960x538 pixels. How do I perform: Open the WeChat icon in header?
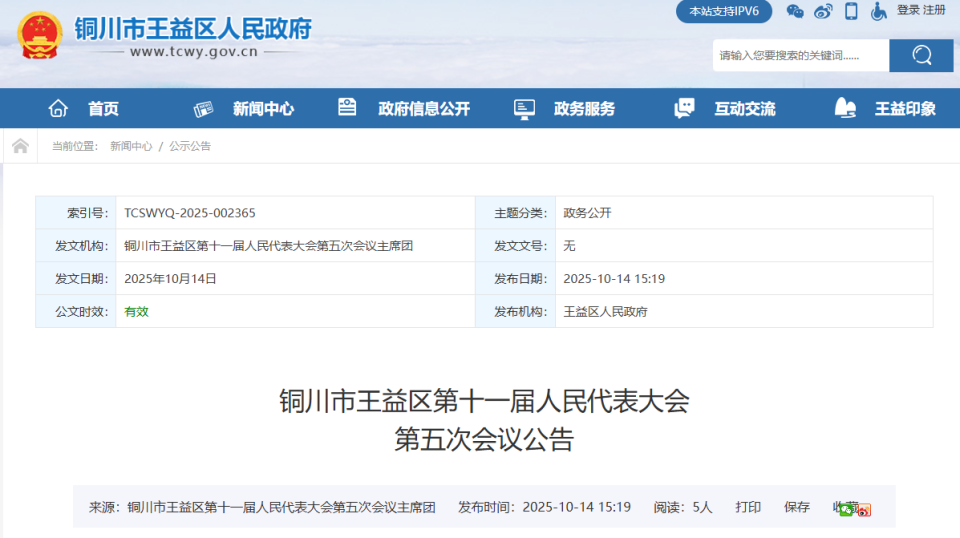click(795, 11)
